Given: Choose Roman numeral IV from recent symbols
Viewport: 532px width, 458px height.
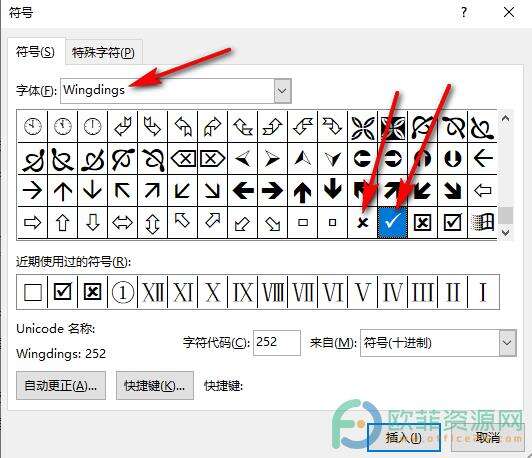Looking at the screenshot, I should [x=393, y=292].
